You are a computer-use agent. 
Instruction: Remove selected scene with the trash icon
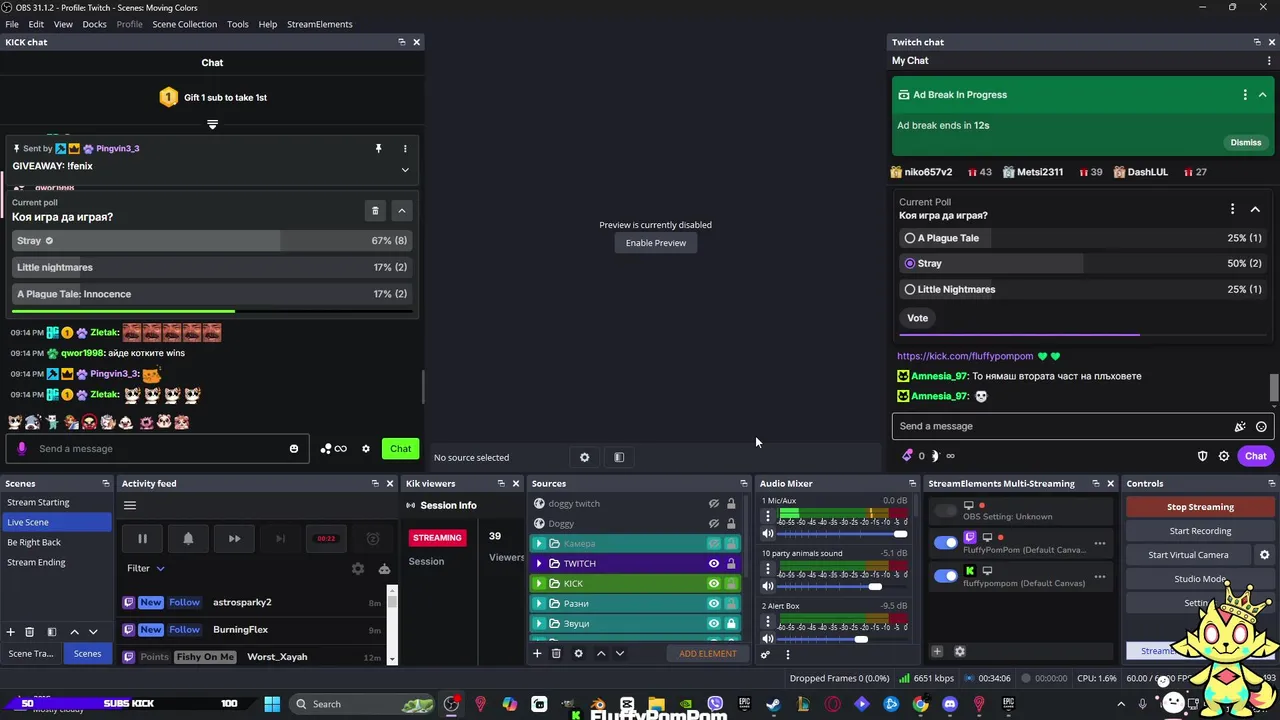coord(30,632)
